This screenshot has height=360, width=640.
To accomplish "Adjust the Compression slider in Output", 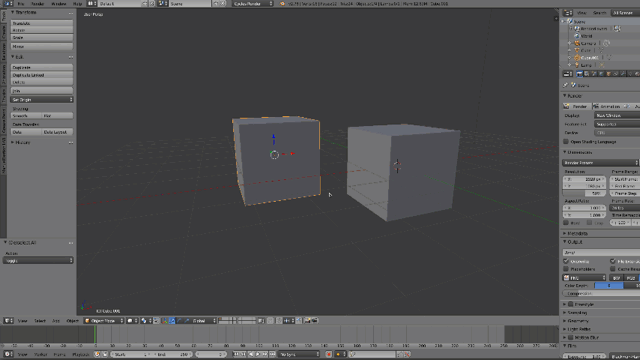I will 601,293.
